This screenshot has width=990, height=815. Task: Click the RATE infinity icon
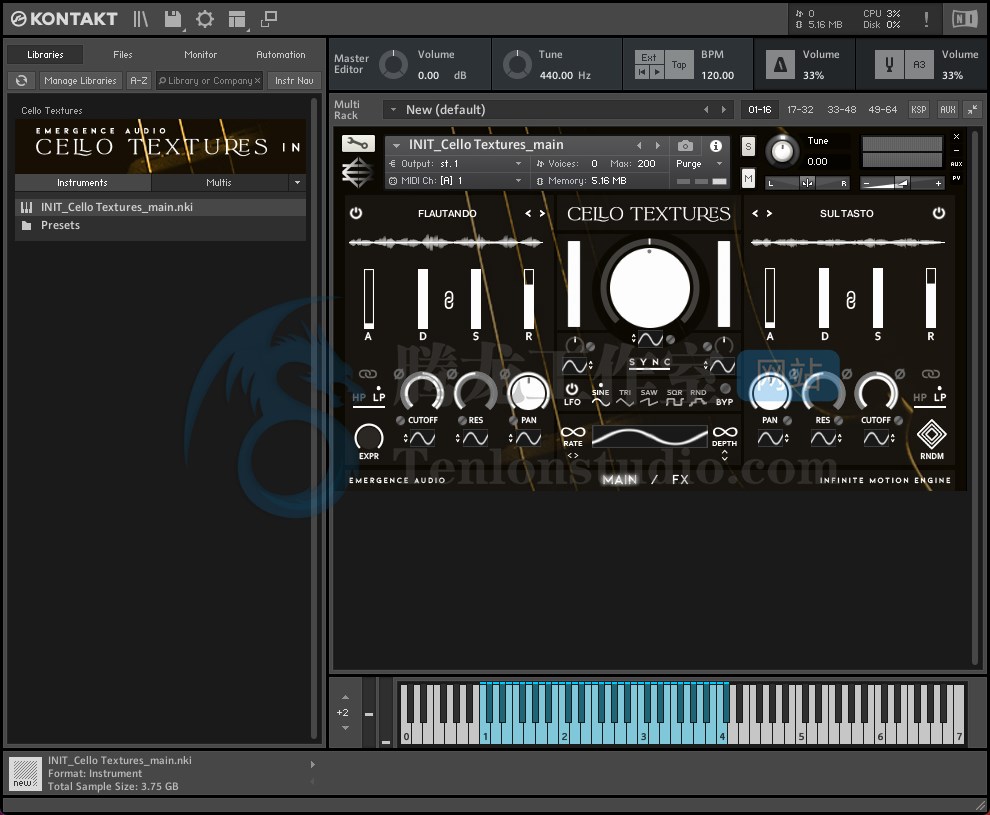coord(573,432)
